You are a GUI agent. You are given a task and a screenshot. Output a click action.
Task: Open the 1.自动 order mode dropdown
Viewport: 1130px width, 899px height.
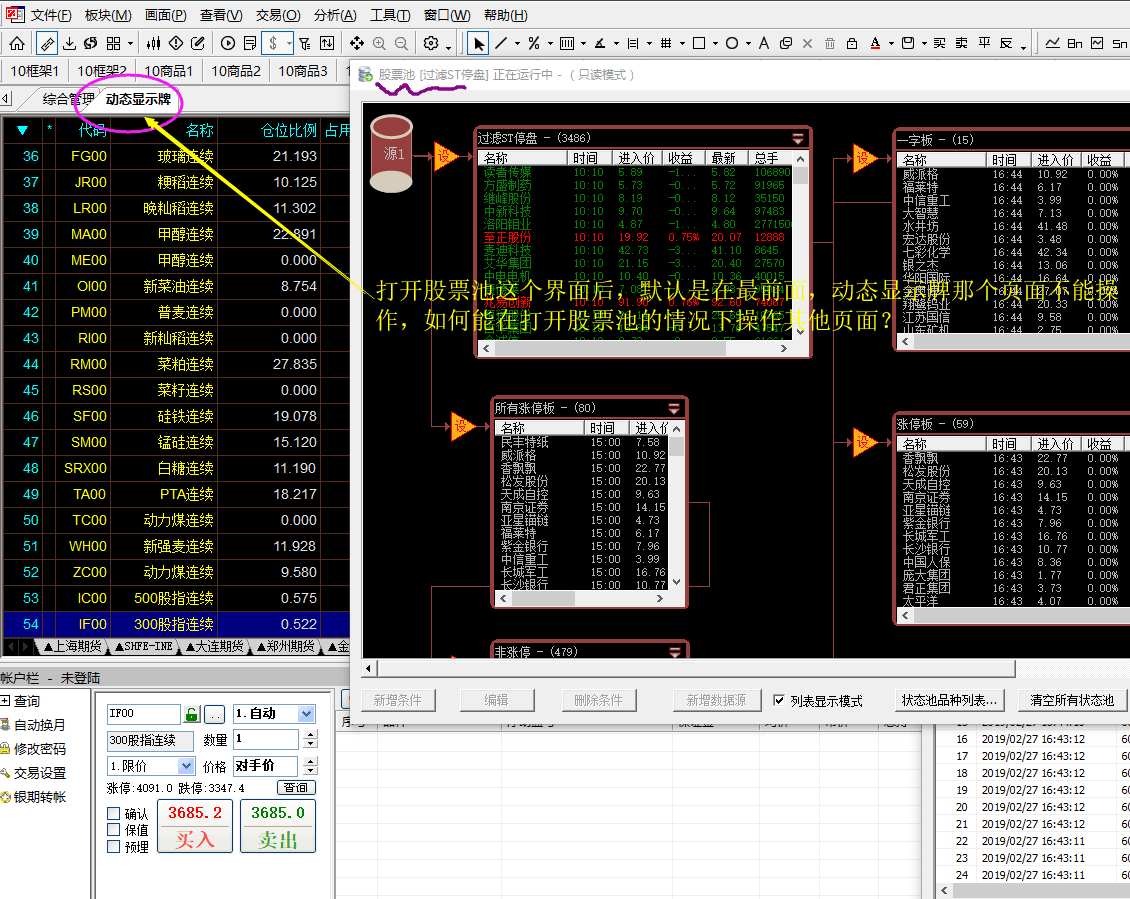(306, 714)
